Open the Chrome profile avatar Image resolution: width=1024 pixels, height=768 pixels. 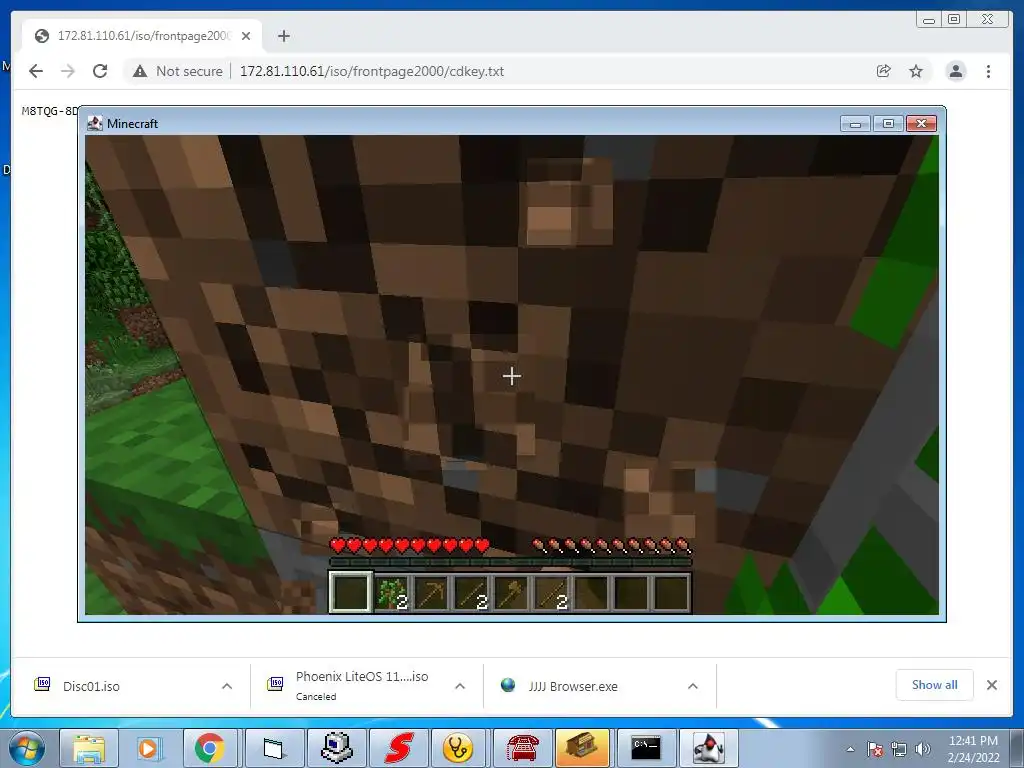coord(956,71)
